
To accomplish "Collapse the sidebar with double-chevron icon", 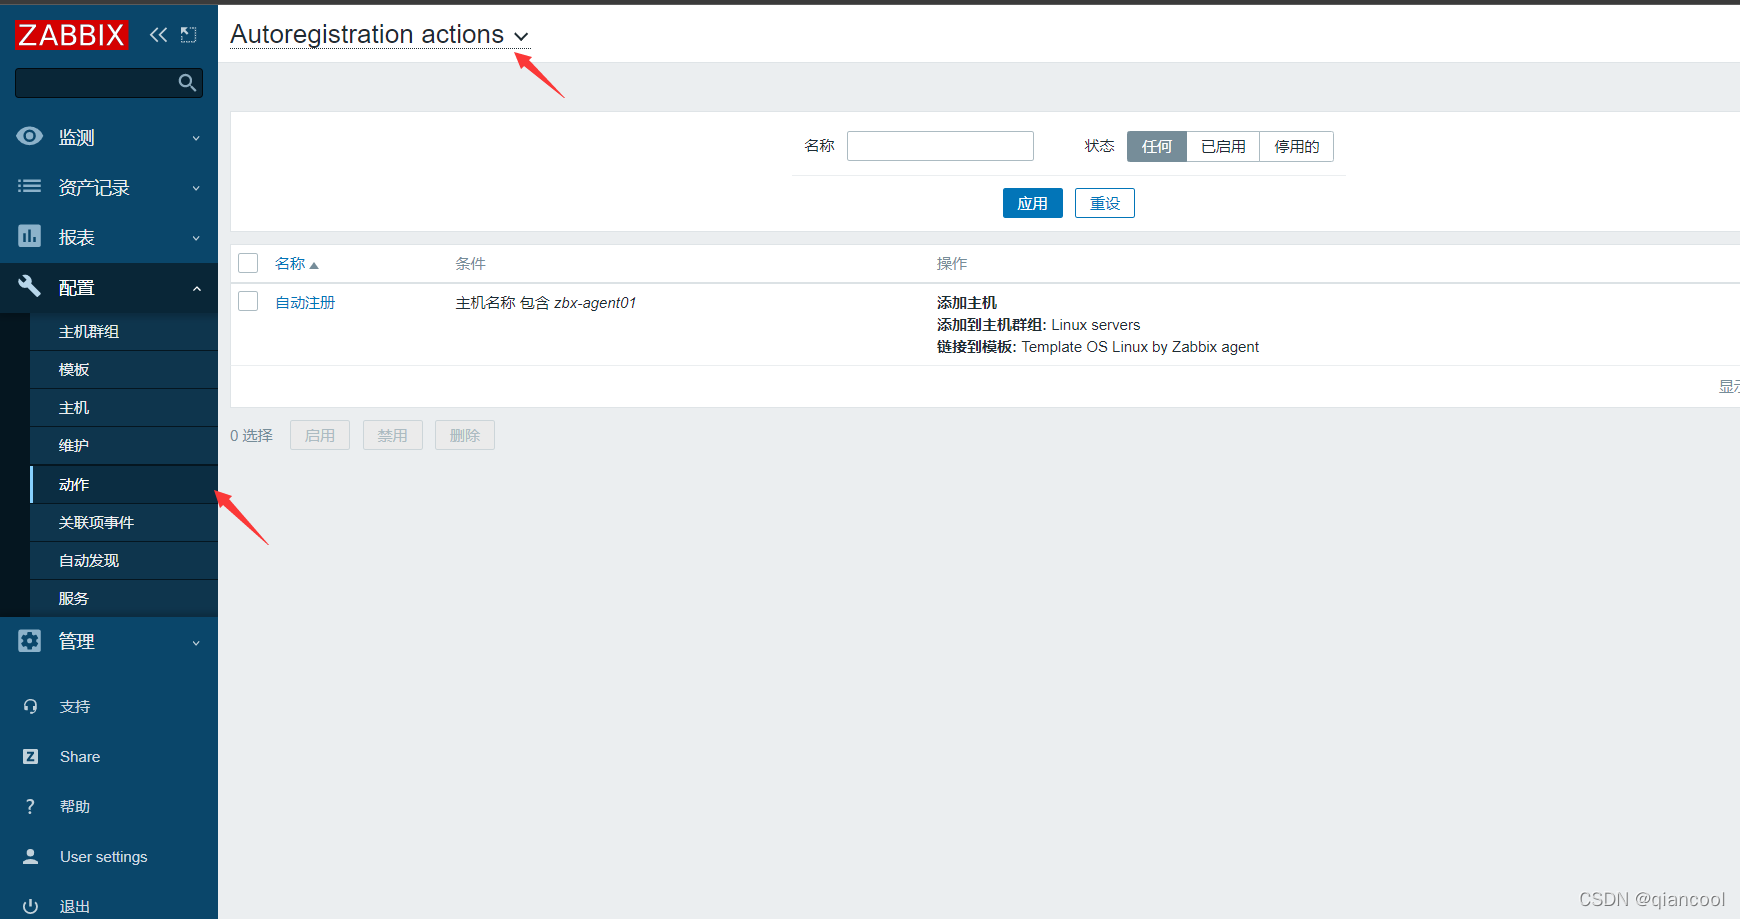I will [x=158, y=35].
